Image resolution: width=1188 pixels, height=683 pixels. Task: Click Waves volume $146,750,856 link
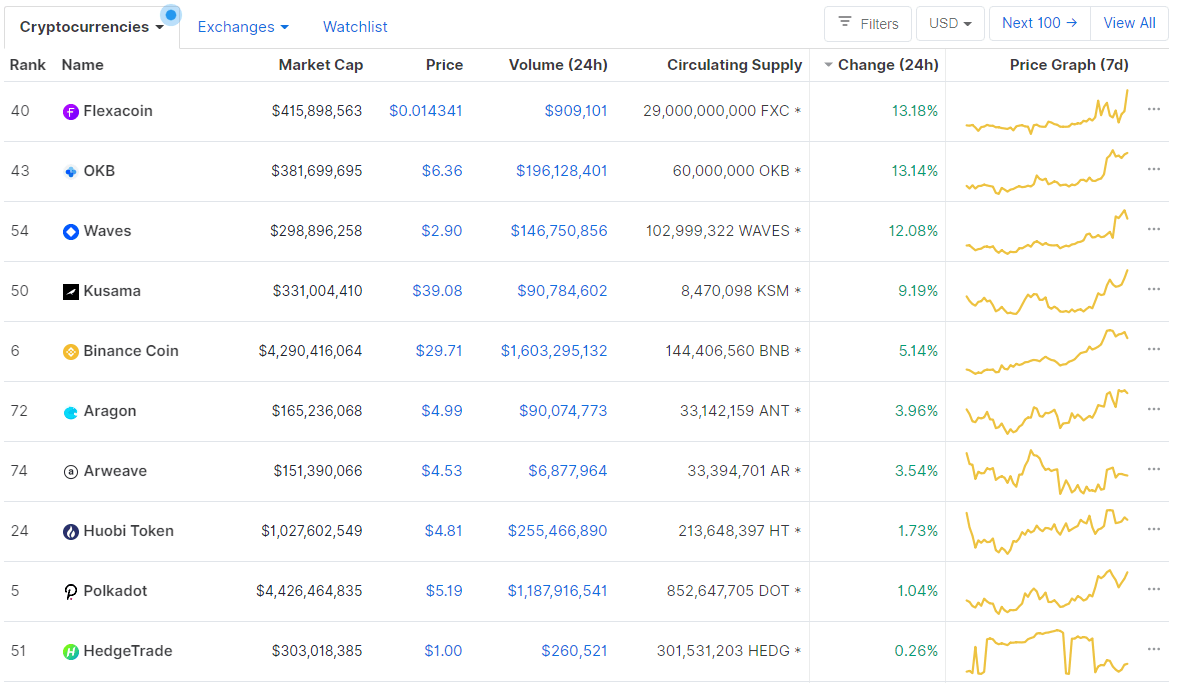558,231
